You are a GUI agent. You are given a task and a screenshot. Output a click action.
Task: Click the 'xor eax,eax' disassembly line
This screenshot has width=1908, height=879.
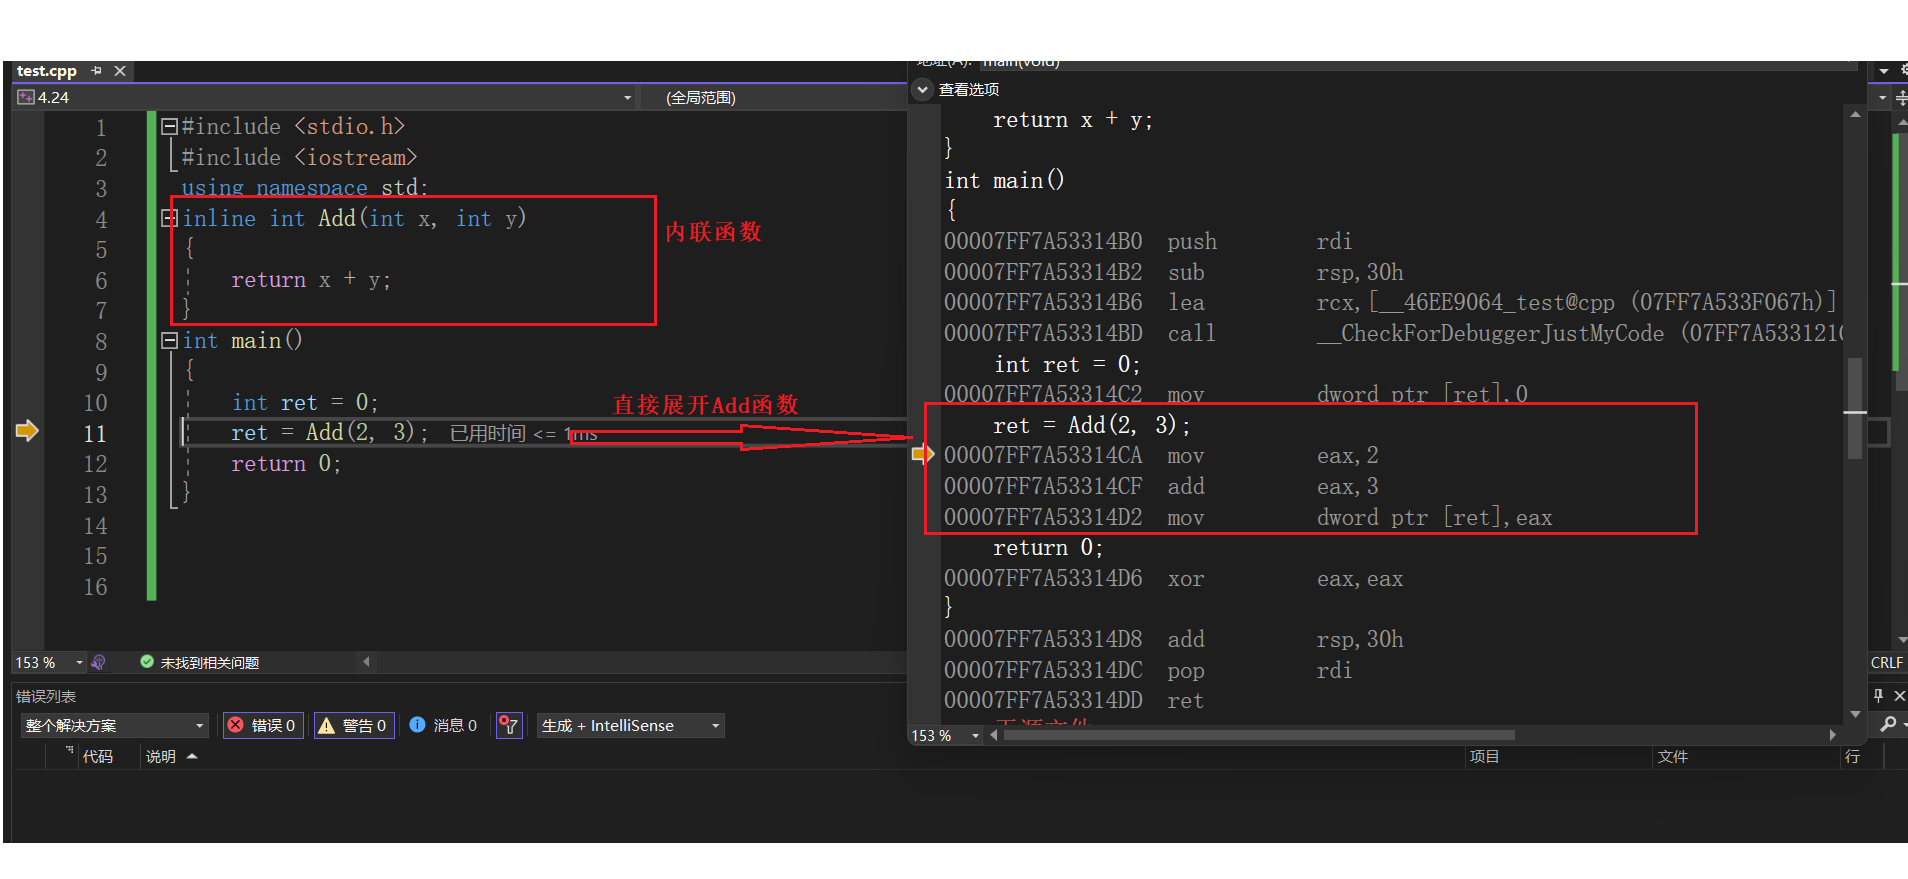tap(1174, 579)
